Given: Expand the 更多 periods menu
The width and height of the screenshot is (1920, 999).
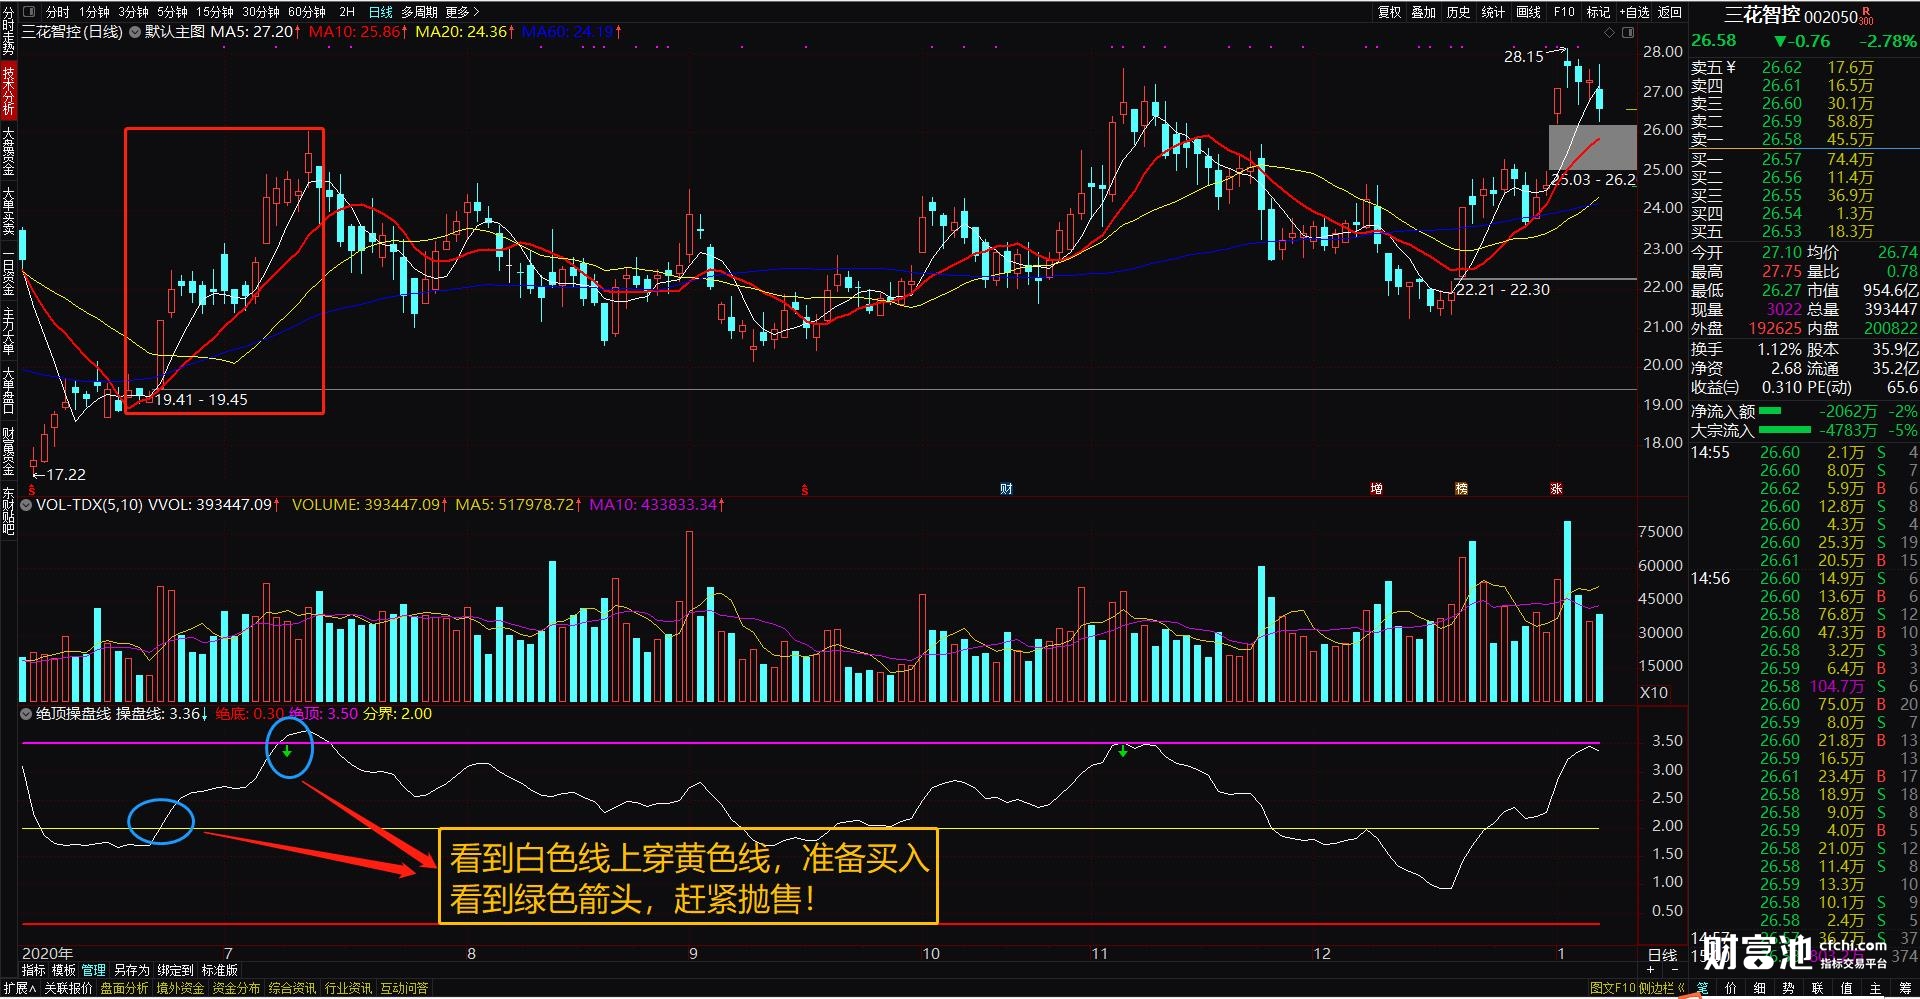Looking at the screenshot, I should click(x=462, y=12).
